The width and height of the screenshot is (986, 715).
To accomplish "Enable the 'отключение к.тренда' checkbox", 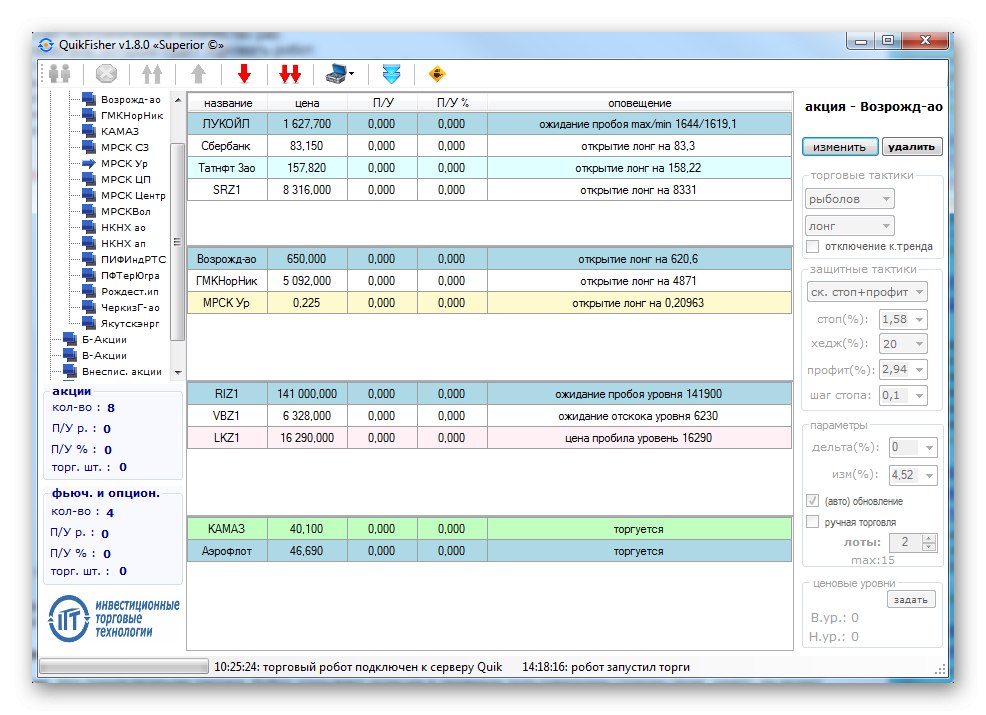I will click(813, 247).
